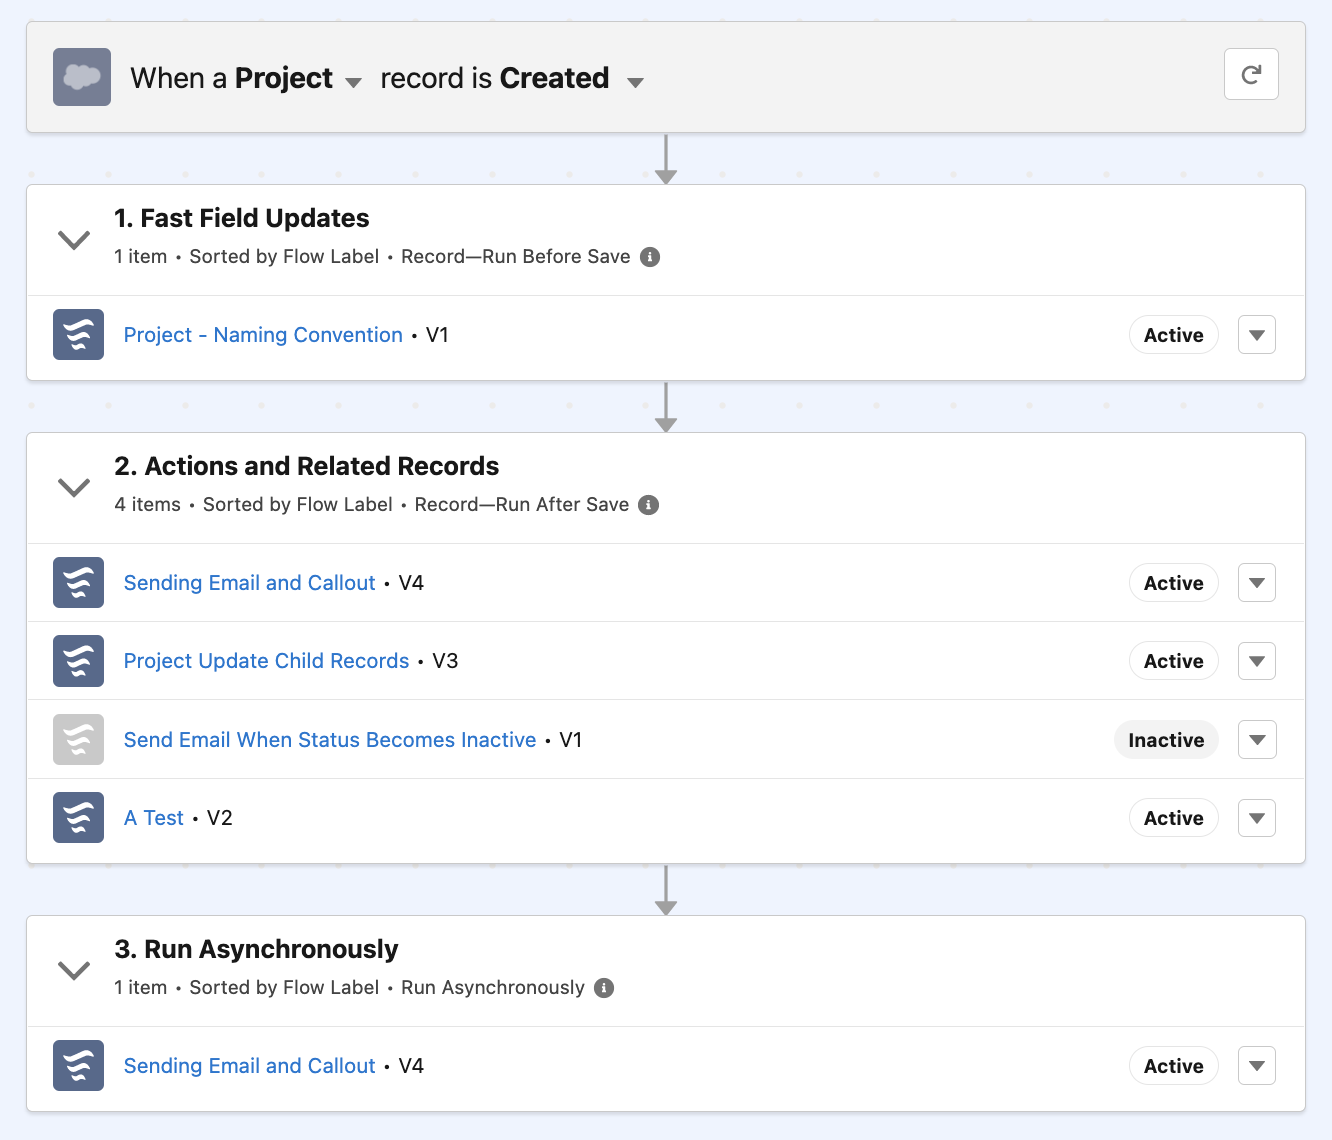The width and height of the screenshot is (1332, 1140).
Task: Open the Project - Naming Convention flow link
Action: 263,335
